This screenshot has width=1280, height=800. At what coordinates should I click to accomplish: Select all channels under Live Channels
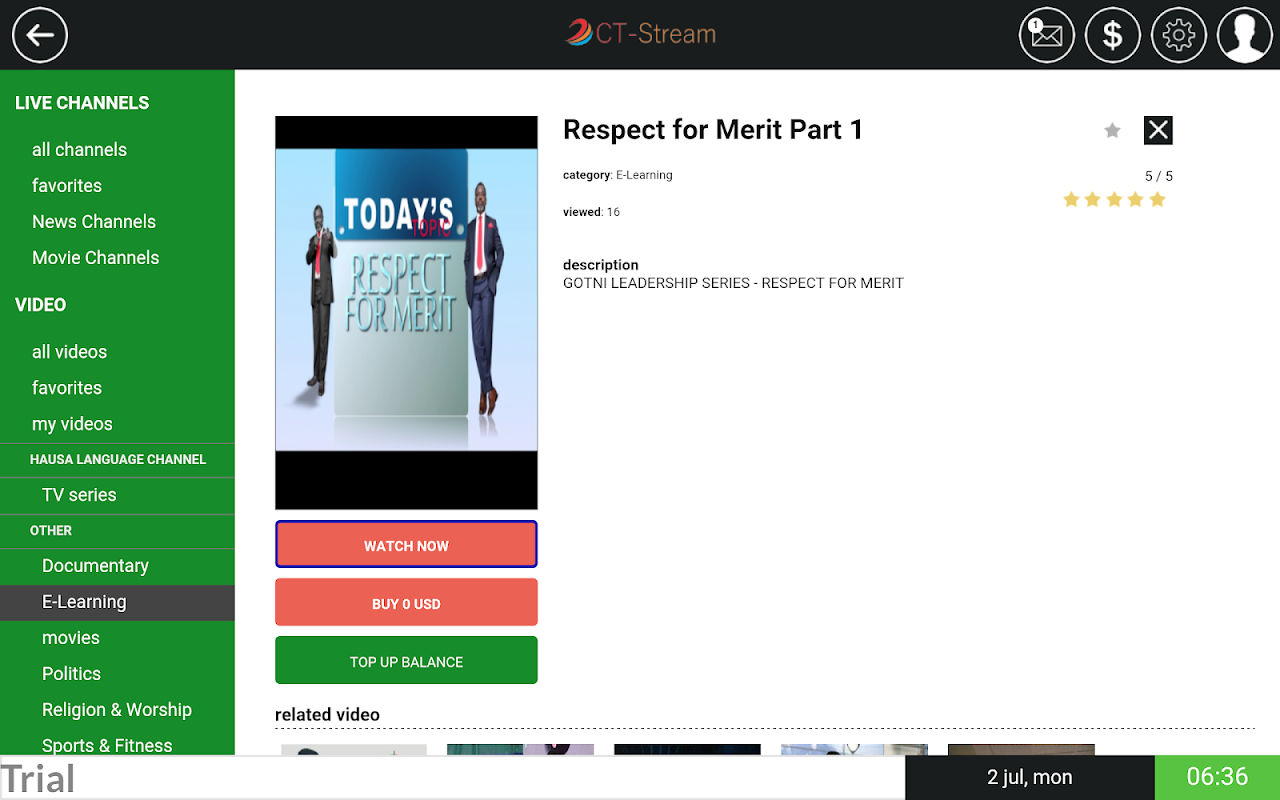click(x=79, y=150)
